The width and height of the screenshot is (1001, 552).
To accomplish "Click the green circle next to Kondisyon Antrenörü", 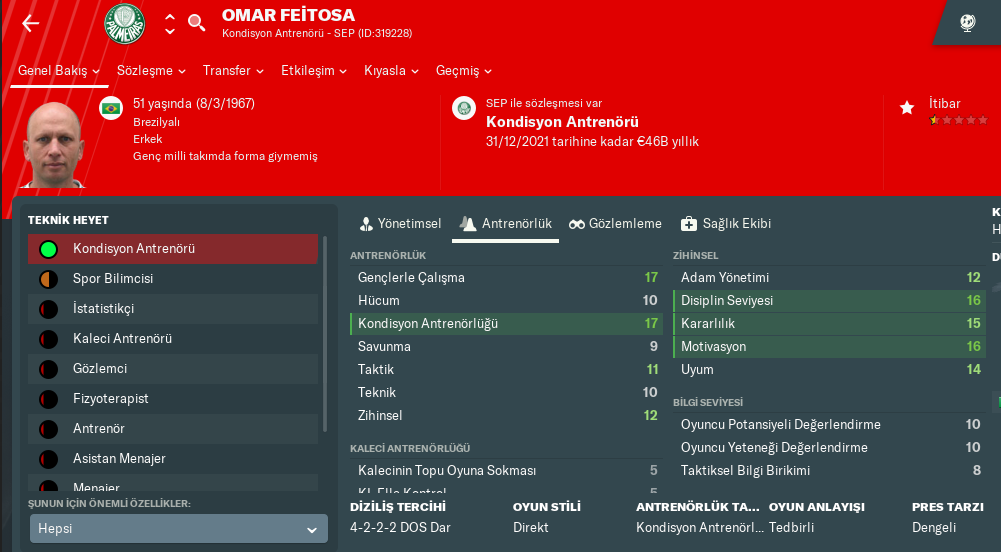I will [x=48, y=249].
